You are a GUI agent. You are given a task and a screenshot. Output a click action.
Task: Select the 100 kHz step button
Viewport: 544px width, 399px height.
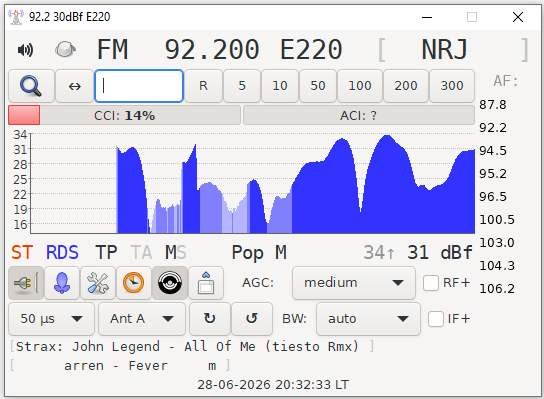tap(360, 86)
